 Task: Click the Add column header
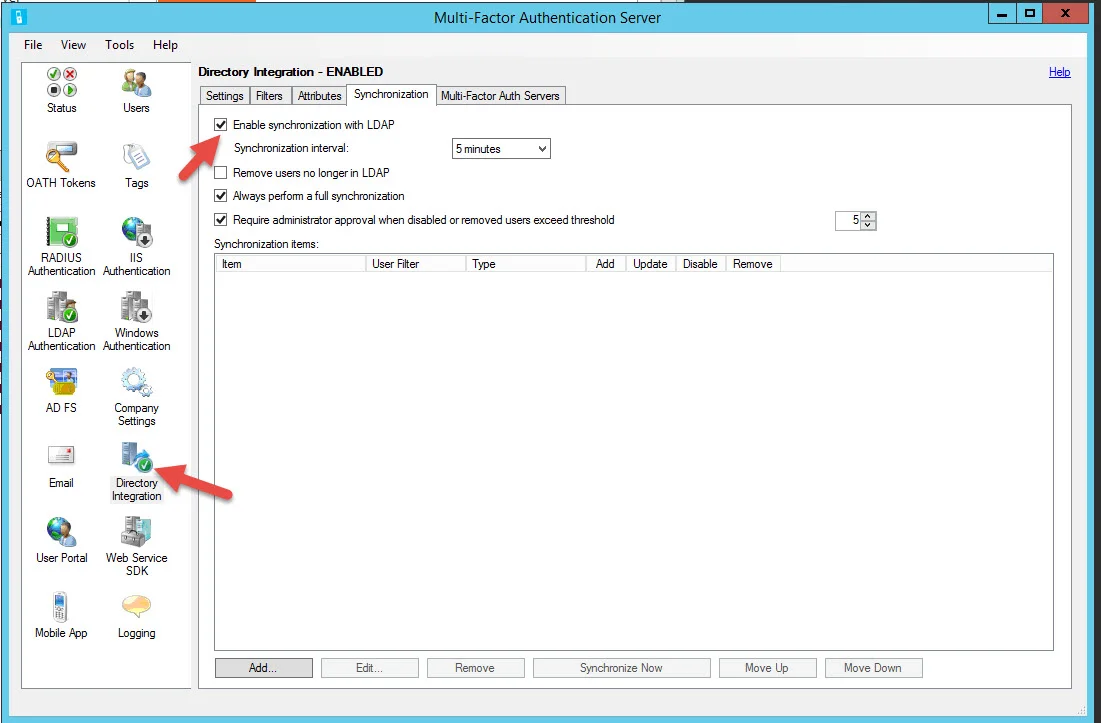coord(605,264)
